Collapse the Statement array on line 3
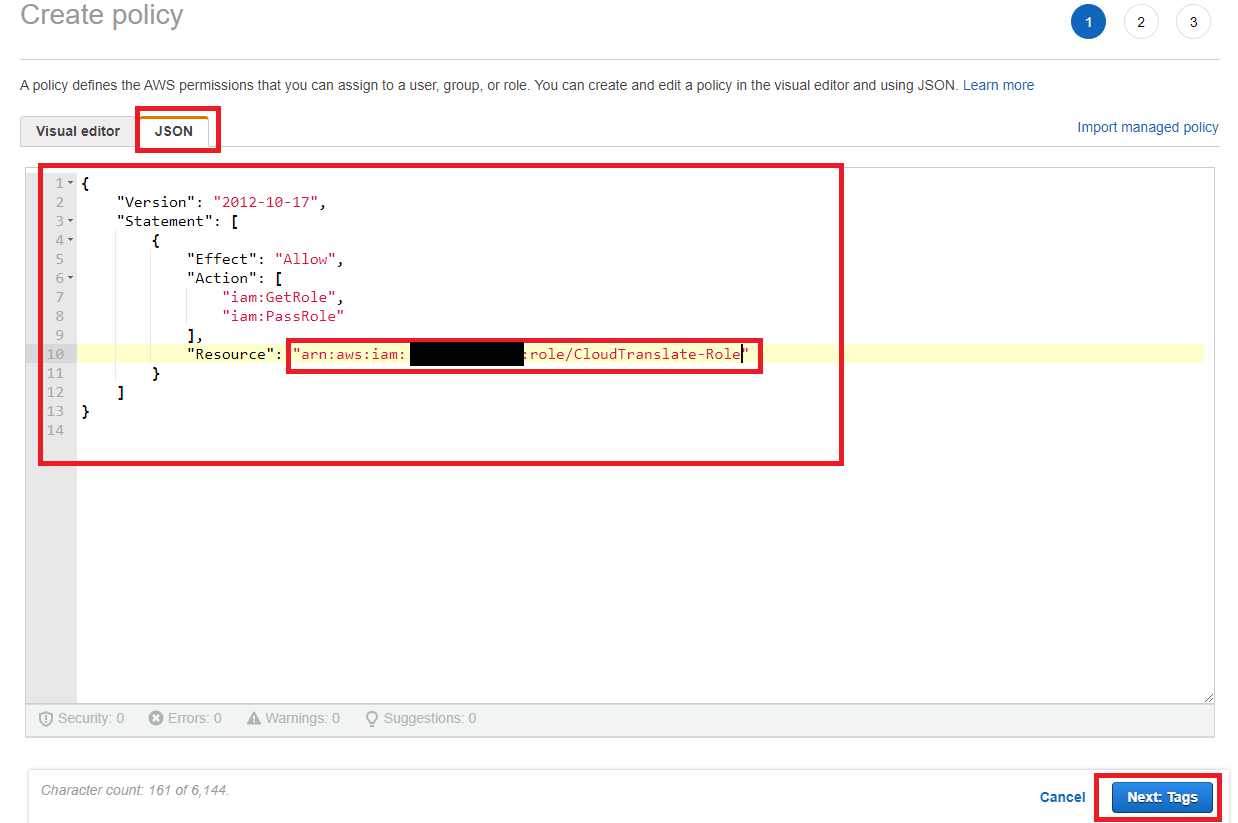Screen dimensions: 1238x823 71,222
